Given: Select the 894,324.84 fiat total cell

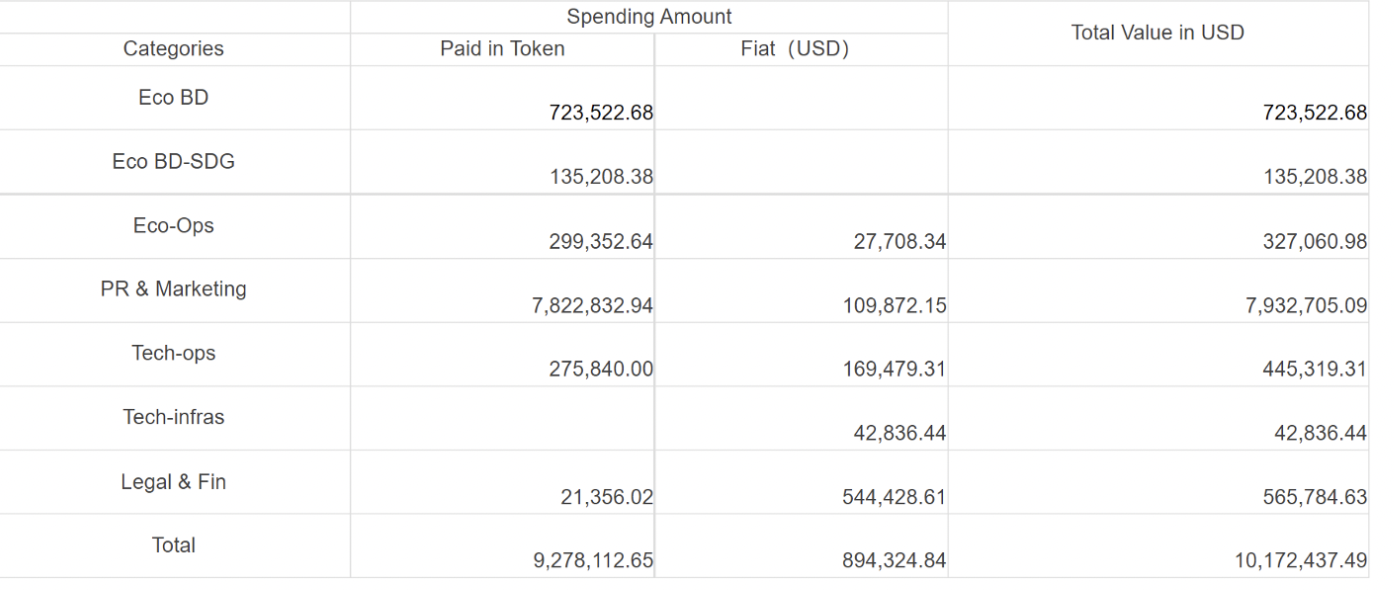Looking at the screenshot, I should click(x=894, y=561).
